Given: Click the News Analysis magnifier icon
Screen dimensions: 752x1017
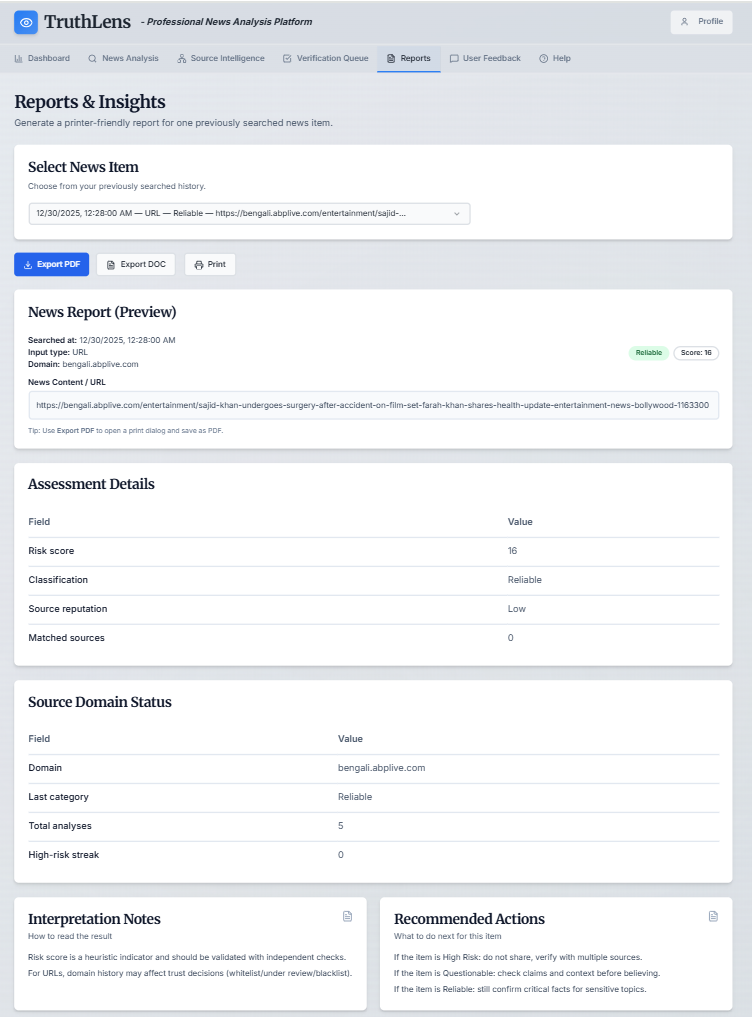Looking at the screenshot, I should point(93,59).
